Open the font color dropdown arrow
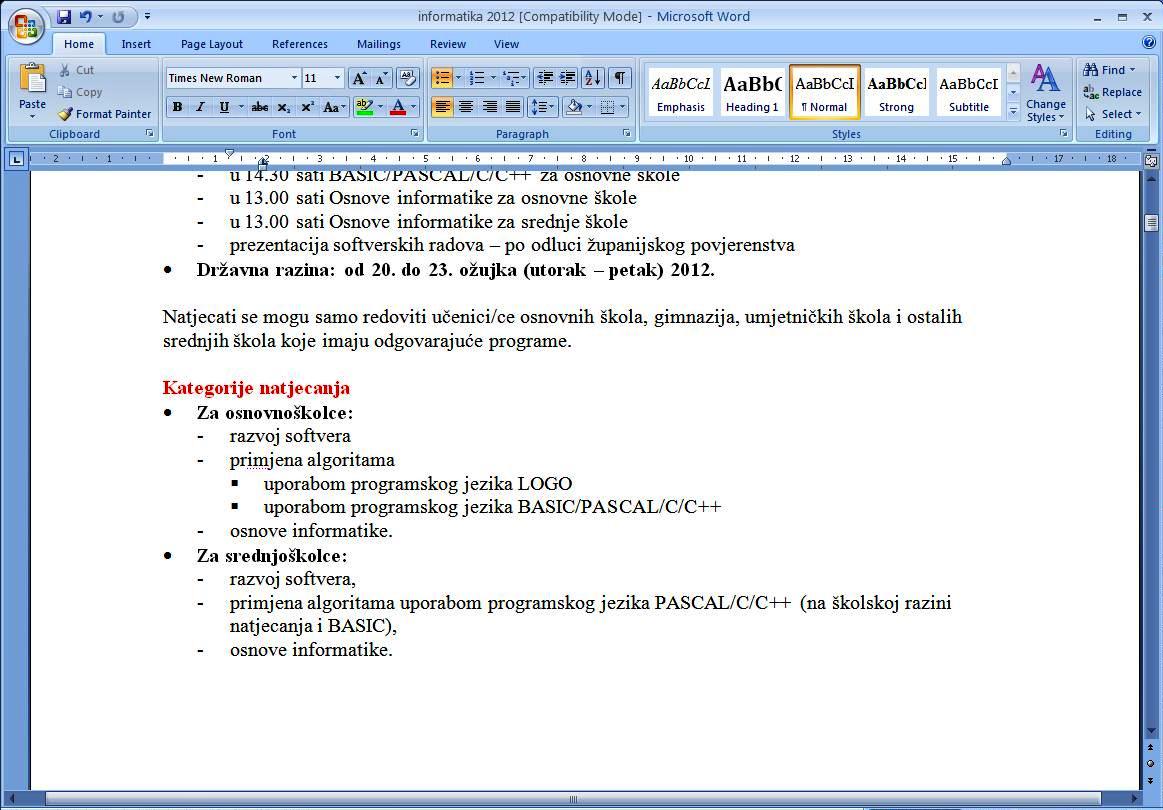The width and height of the screenshot is (1163, 810). 413,107
